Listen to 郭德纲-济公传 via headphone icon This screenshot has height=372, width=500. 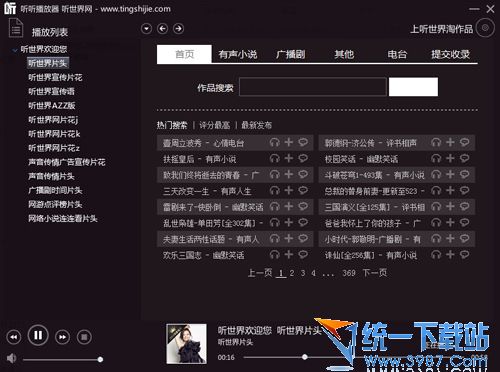point(436,143)
